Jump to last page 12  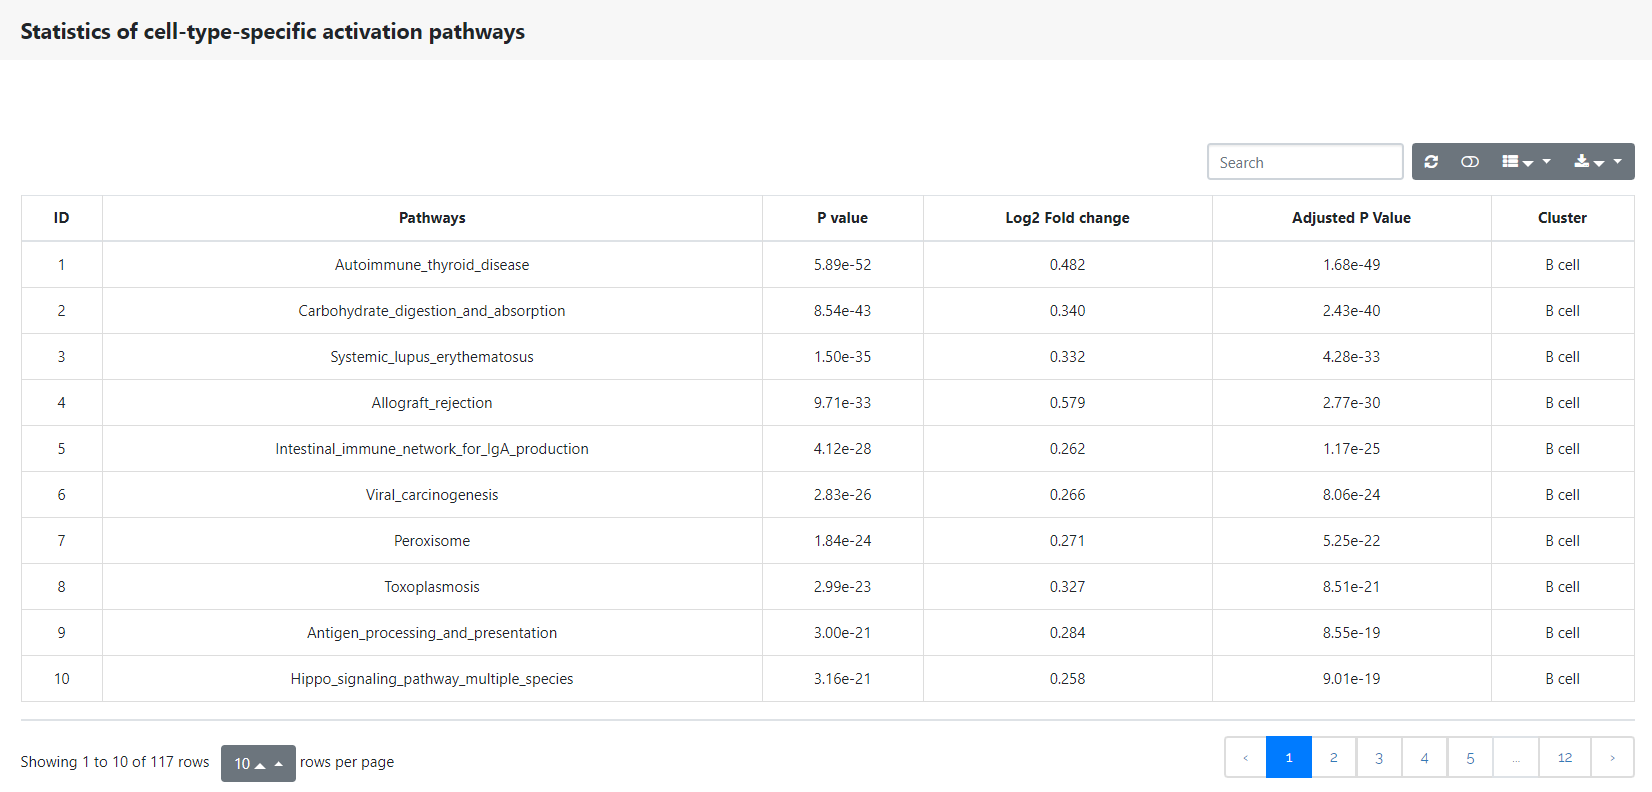click(x=1565, y=758)
